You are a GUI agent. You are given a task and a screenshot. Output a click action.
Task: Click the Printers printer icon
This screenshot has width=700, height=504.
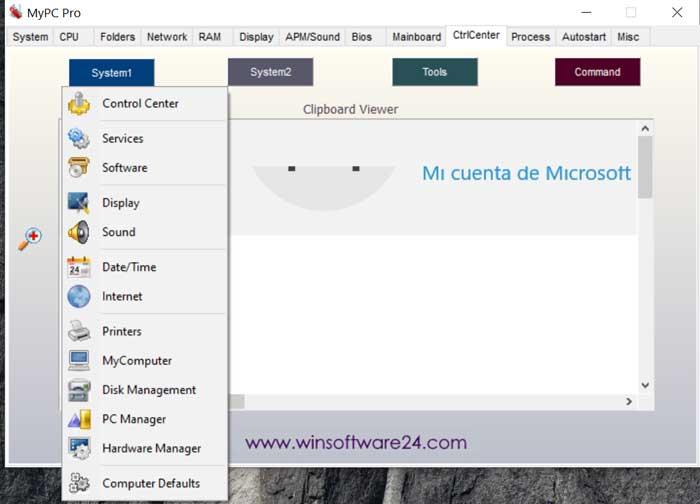coord(79,331)
